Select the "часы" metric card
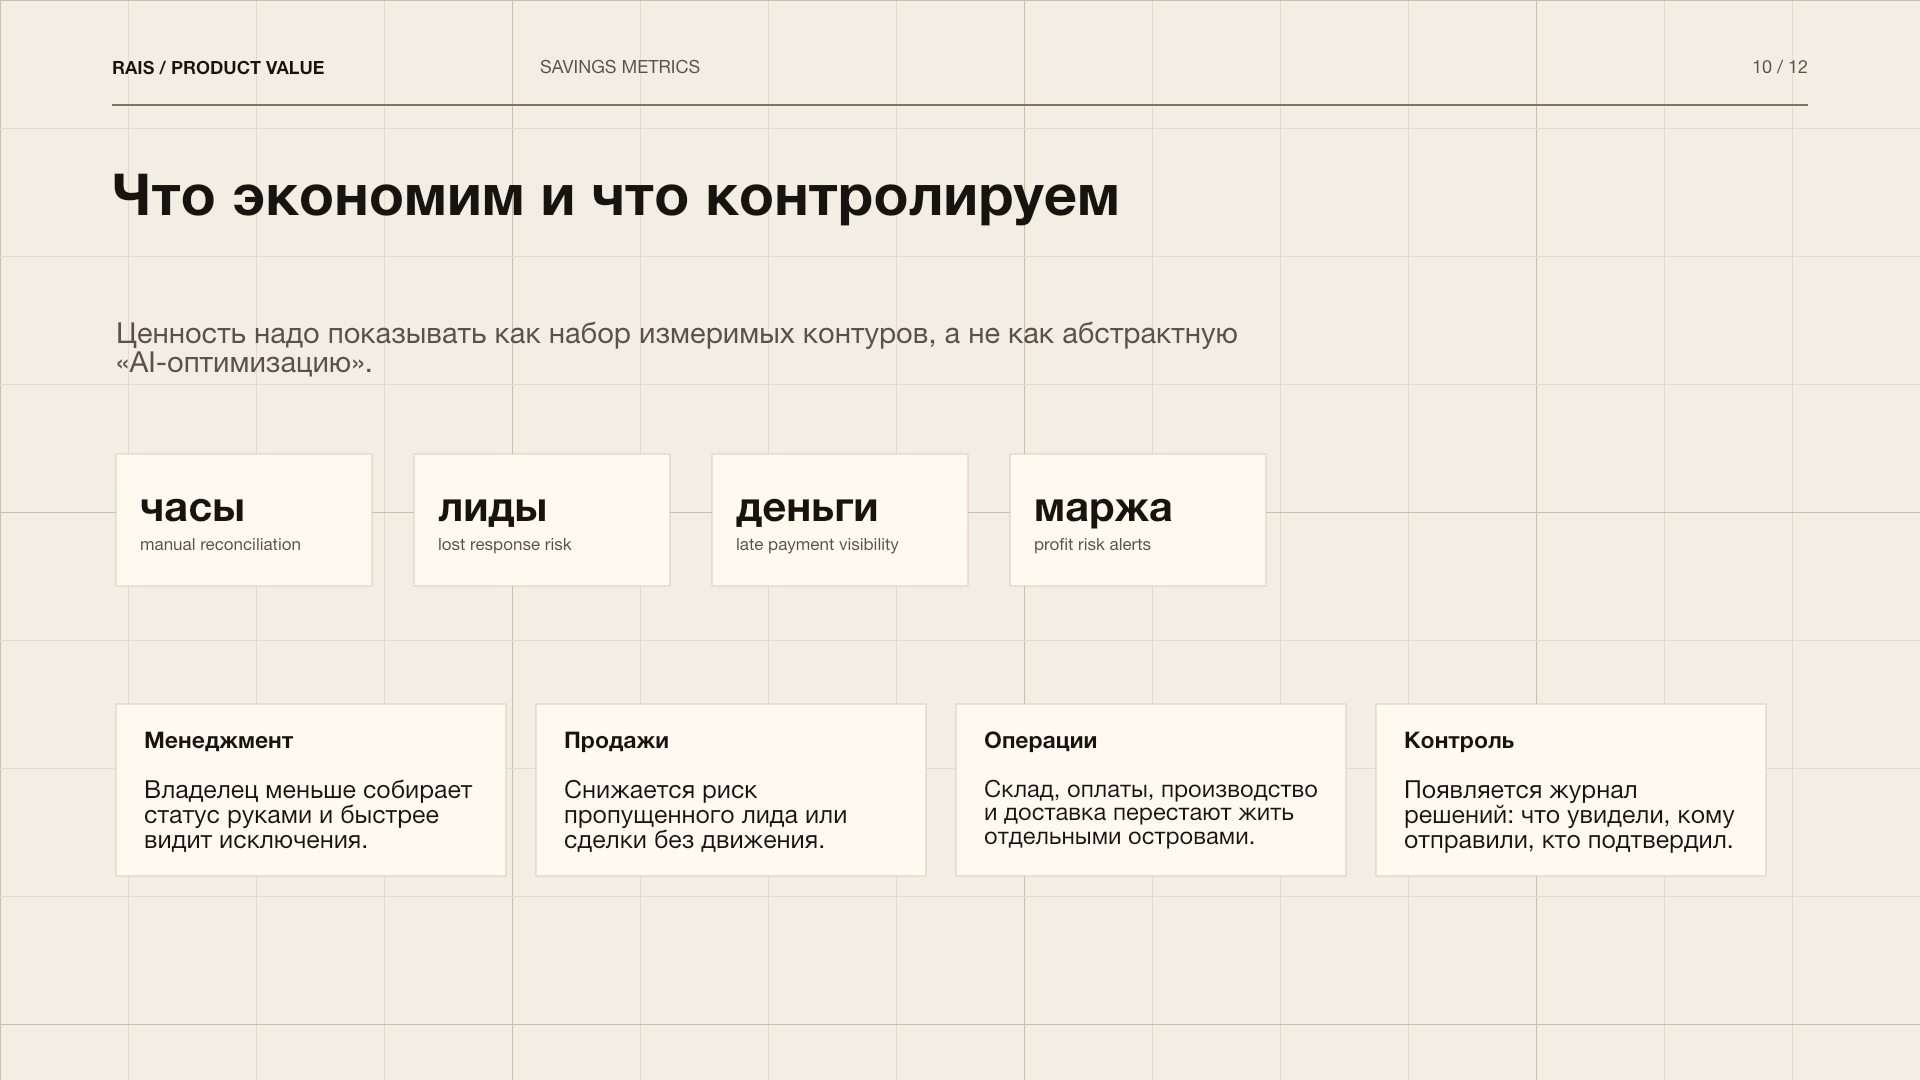The width and height of the screenshot is (1920, 1080). (243, 519)
